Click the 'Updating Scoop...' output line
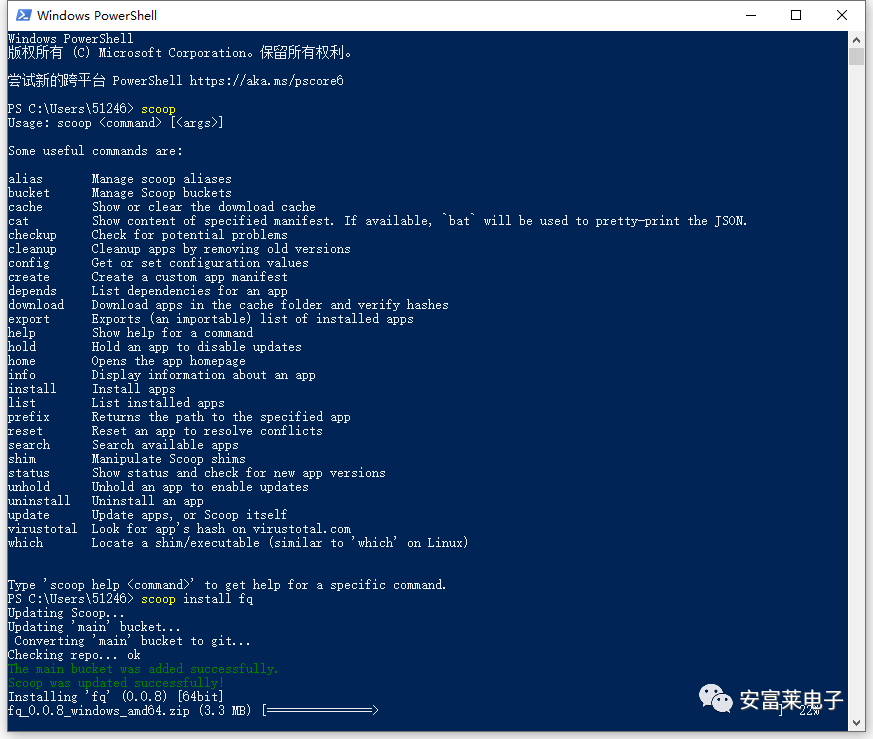The image size is (873, 739). tap(66, 613)
